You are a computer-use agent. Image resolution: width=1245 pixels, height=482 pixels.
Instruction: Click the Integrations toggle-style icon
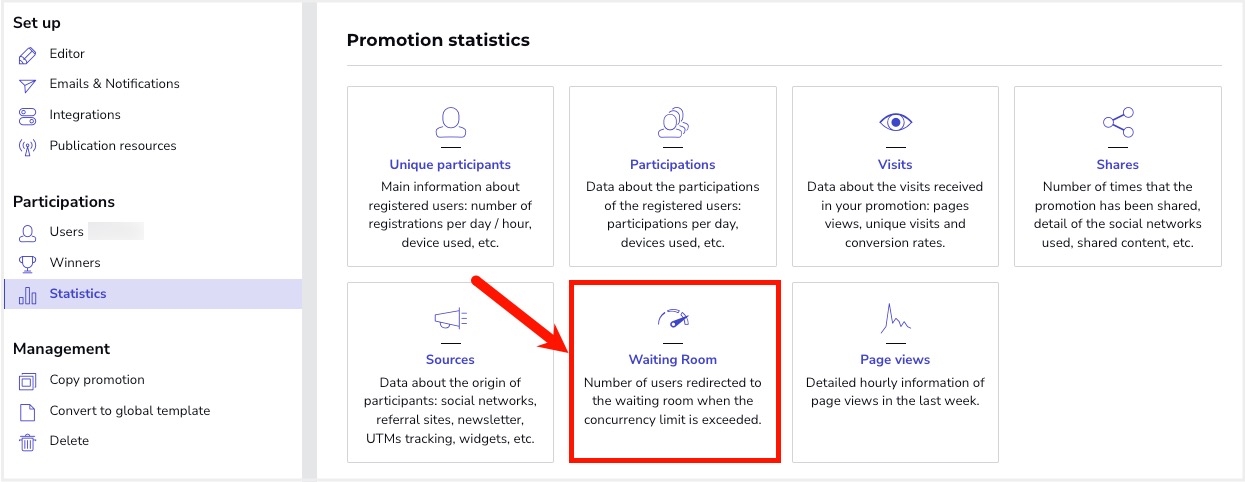(x=28, y=115)
